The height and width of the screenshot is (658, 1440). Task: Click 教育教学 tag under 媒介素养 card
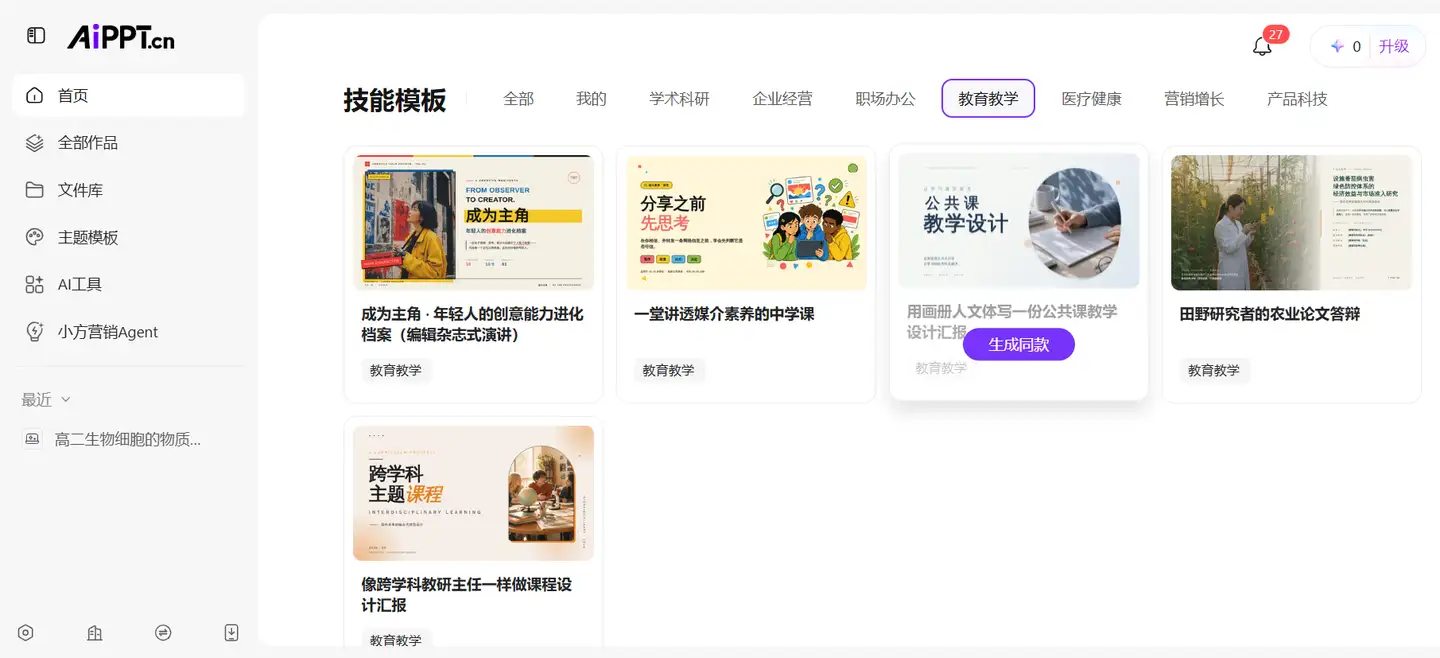(x=669, y=370)
